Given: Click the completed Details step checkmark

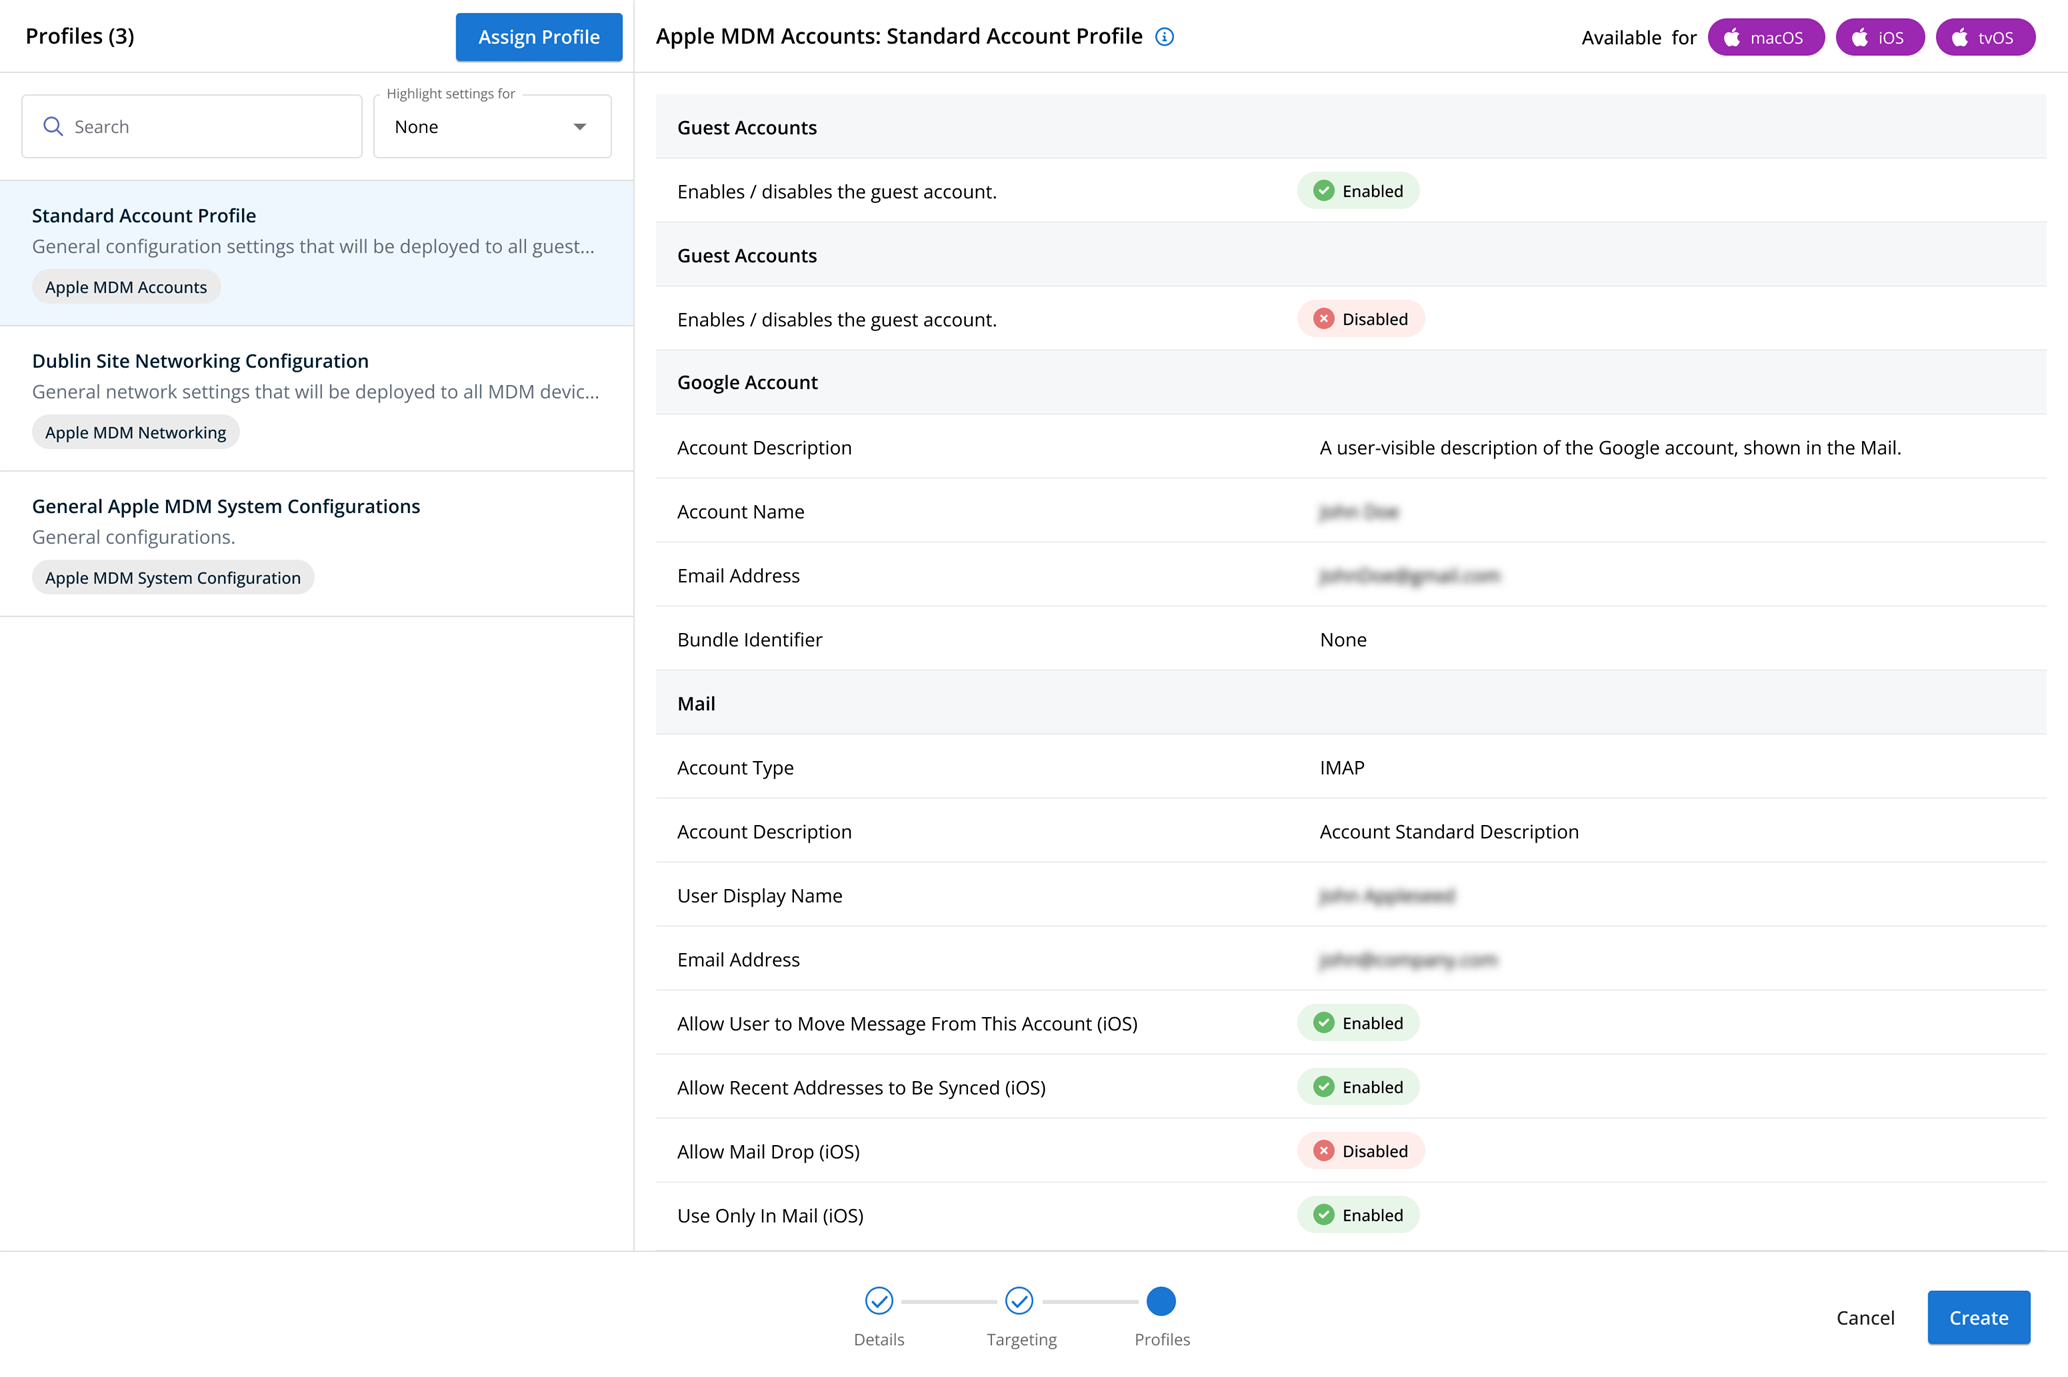Looking at the screenshot, I should click(879, 1300).
